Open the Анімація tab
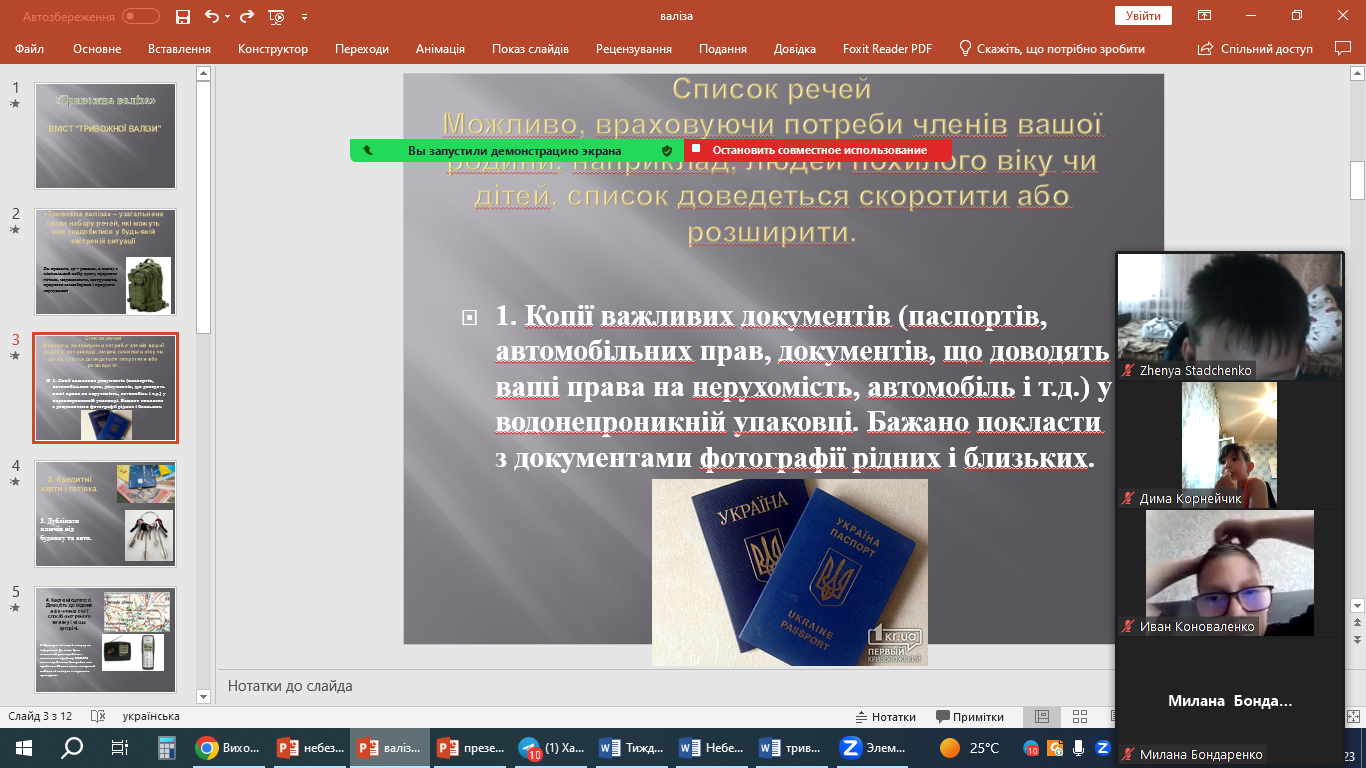Viewport: 1366px width, 768px height. pos(440,48)
